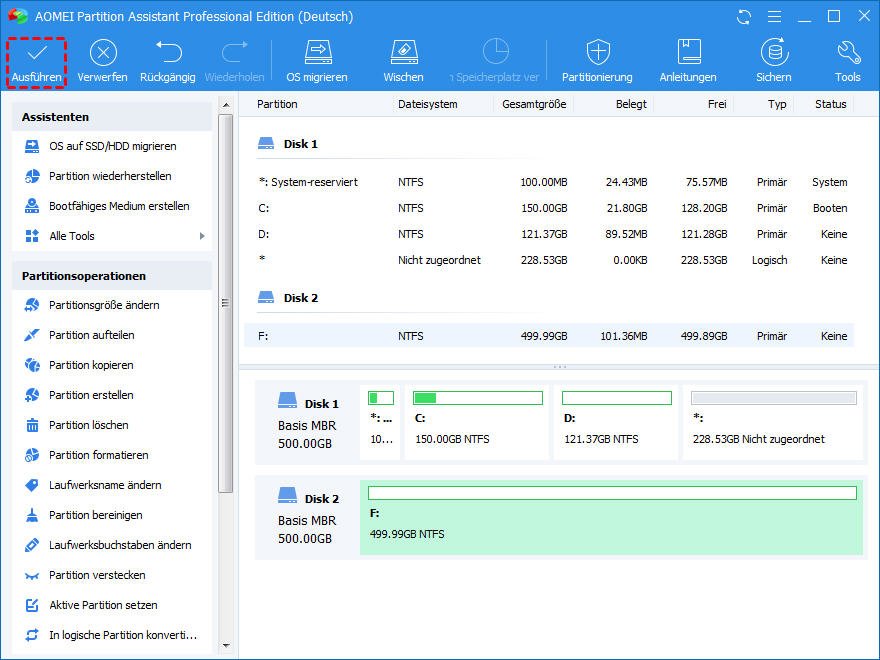The image size is (880, 660).
Task: Click the F: partition usage bar
Action: point(611,493)
